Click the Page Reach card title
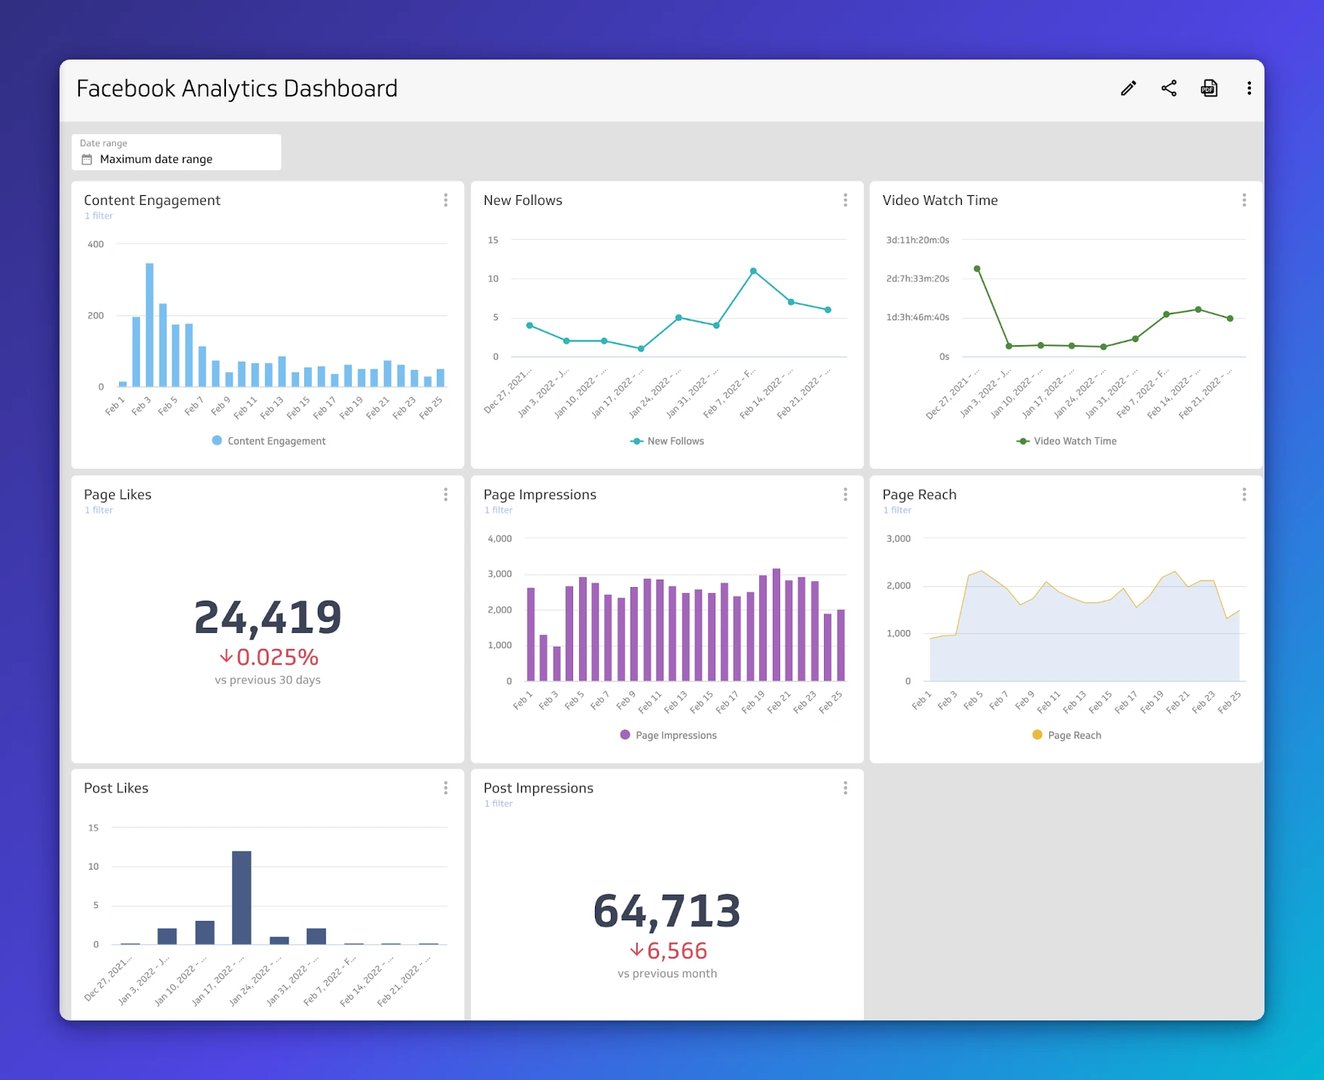This screenshot has height=1080, width=1324. coord(919,494)
